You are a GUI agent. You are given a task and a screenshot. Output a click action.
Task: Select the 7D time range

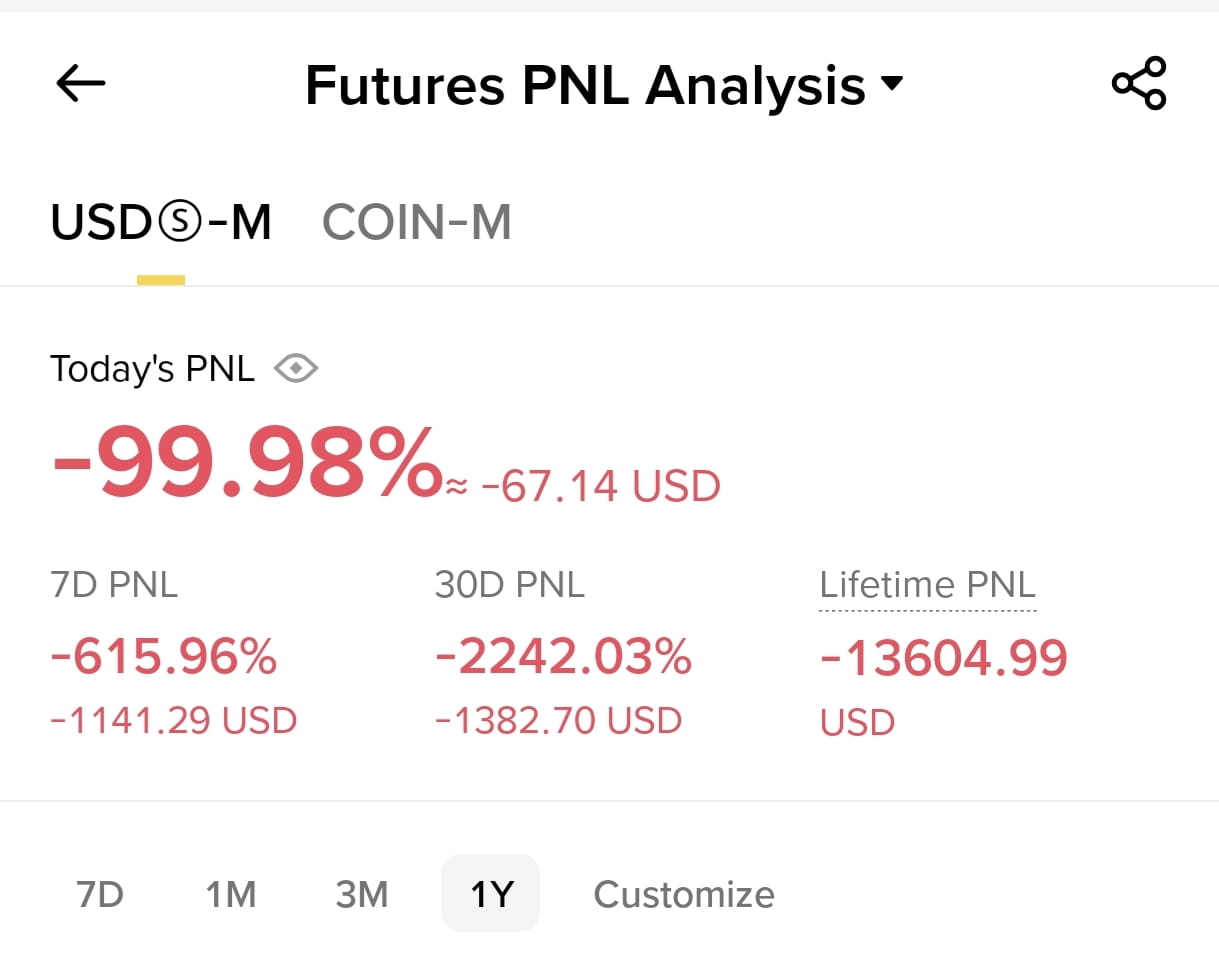tap(100, 893)
